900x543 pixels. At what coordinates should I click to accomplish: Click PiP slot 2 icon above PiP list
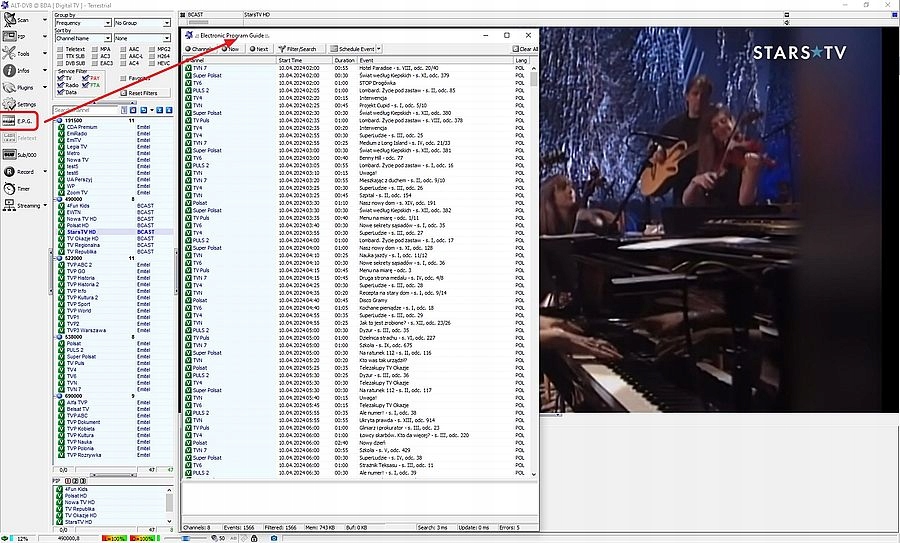pyautogui.click(x=75, y=481)
